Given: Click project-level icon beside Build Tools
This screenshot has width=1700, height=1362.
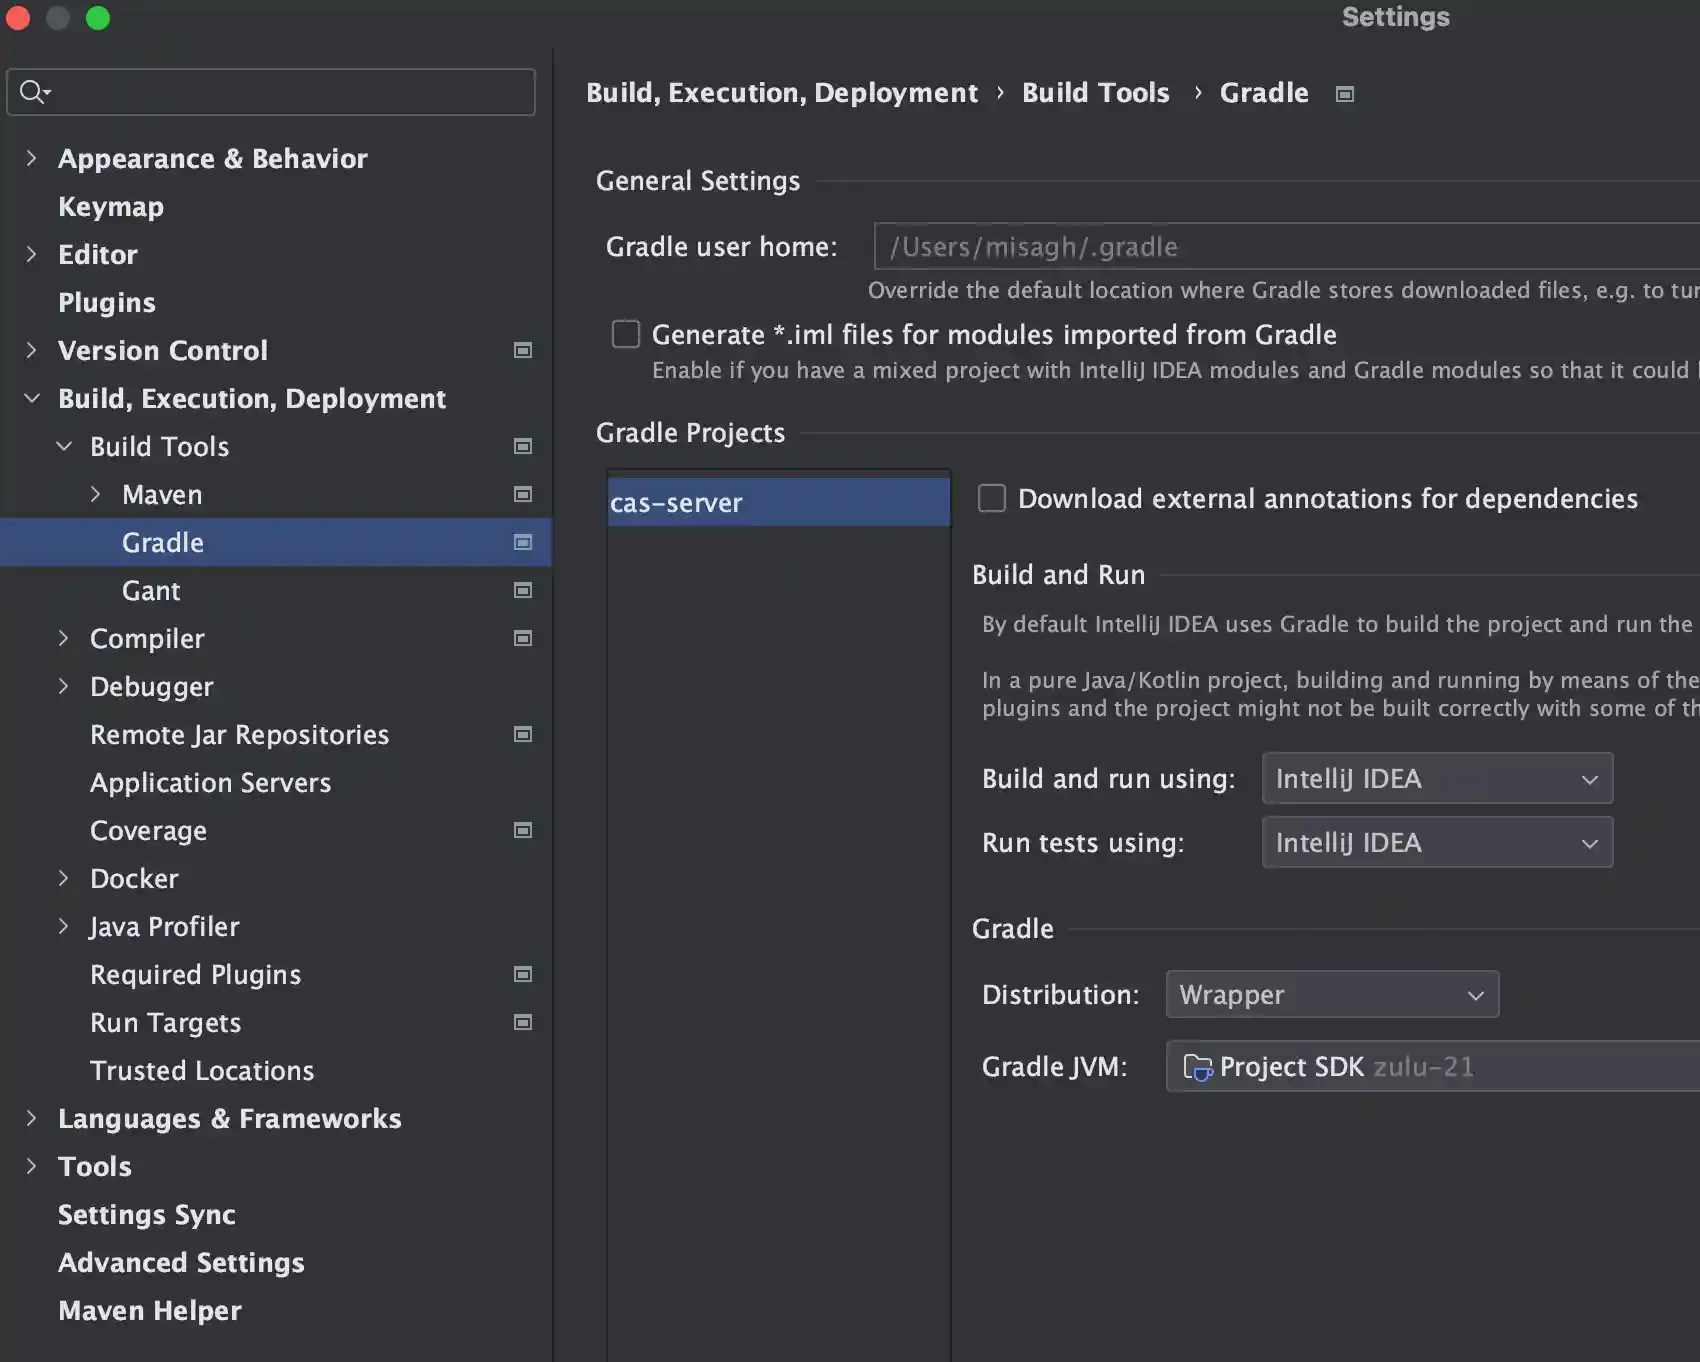Looking at the screenshot, I should [x=522, y=446].
